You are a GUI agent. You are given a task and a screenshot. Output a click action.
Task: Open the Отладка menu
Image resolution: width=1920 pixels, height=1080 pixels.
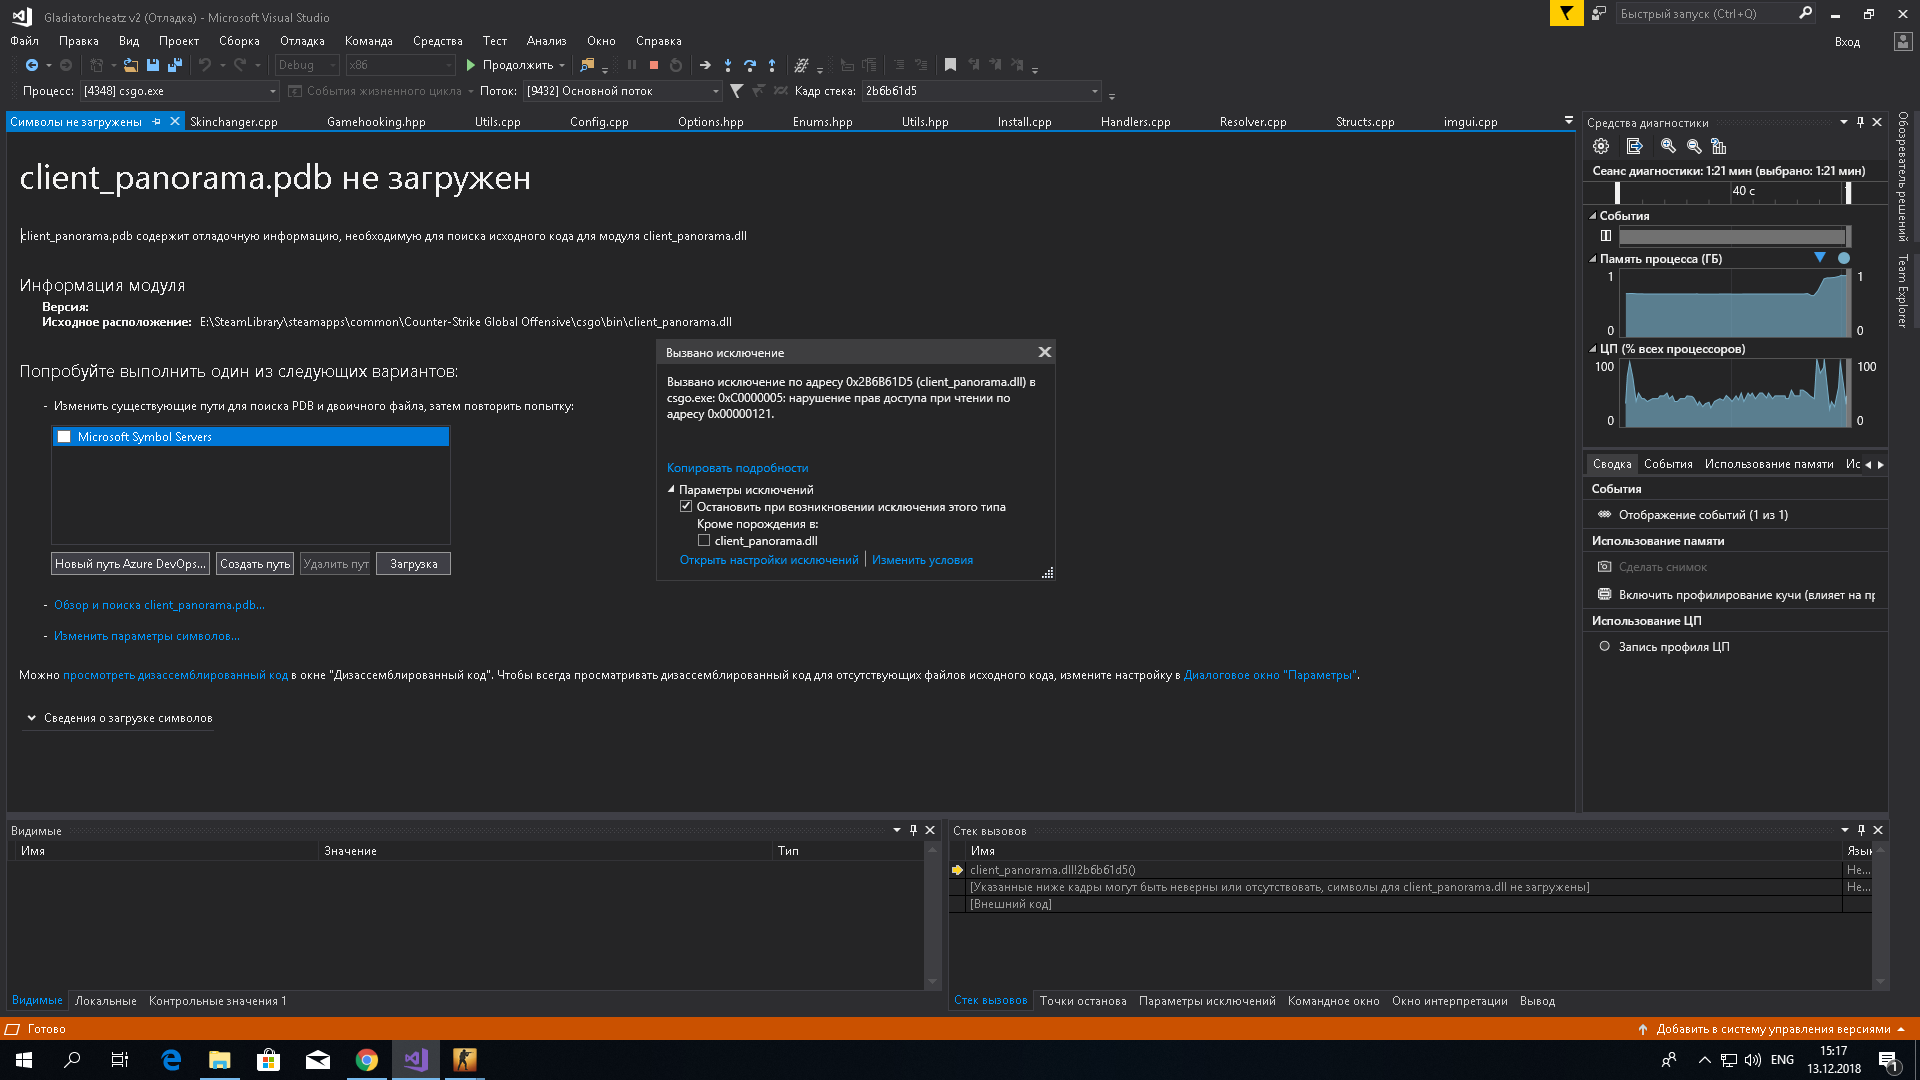(302, 41)
